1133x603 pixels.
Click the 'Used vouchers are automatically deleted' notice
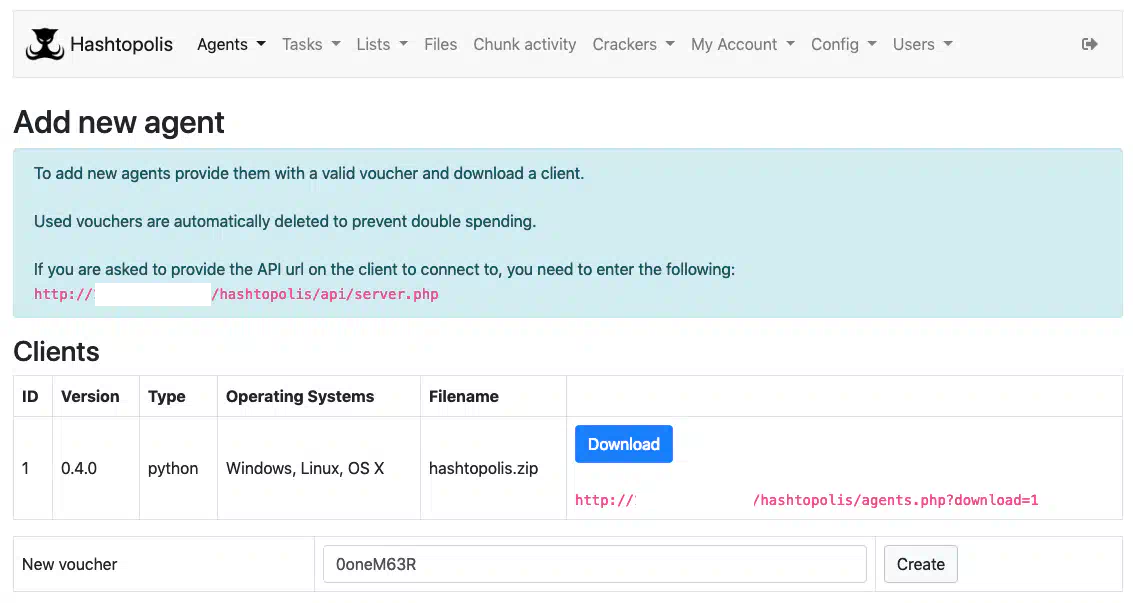click(285, 221)
